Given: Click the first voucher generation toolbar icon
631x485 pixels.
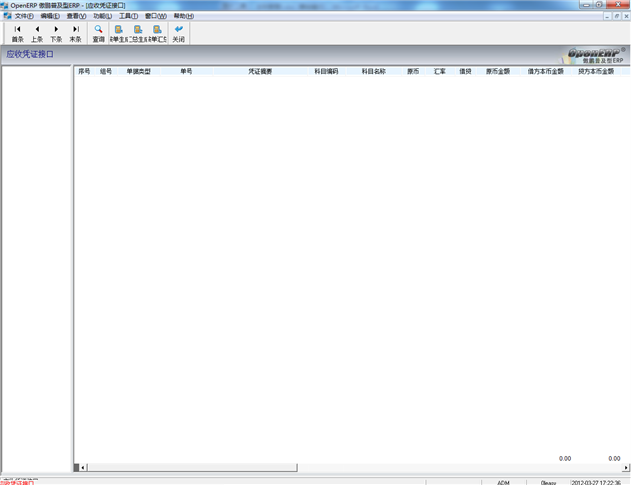Looking at the screenshot, I should pos(118,33).
